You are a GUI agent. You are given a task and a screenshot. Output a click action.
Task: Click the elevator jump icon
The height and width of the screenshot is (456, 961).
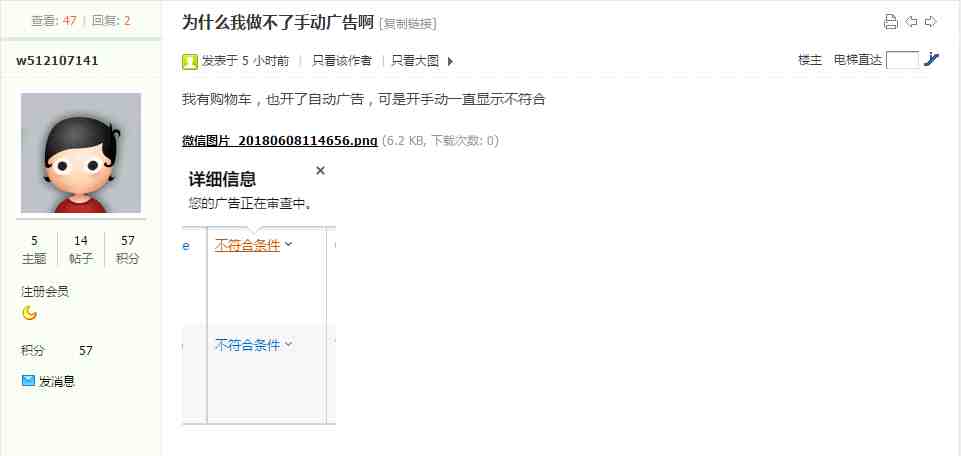click(932, 59)
